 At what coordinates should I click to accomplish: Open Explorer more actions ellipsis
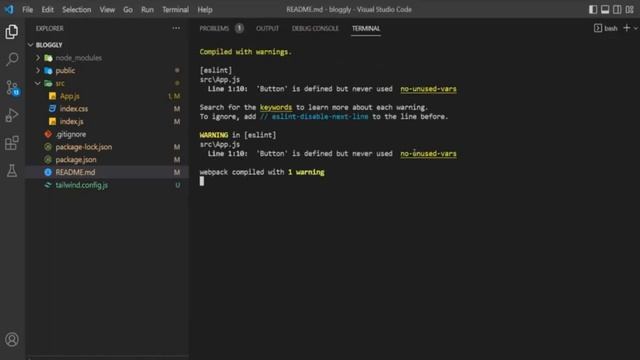[x=176, y=28]
